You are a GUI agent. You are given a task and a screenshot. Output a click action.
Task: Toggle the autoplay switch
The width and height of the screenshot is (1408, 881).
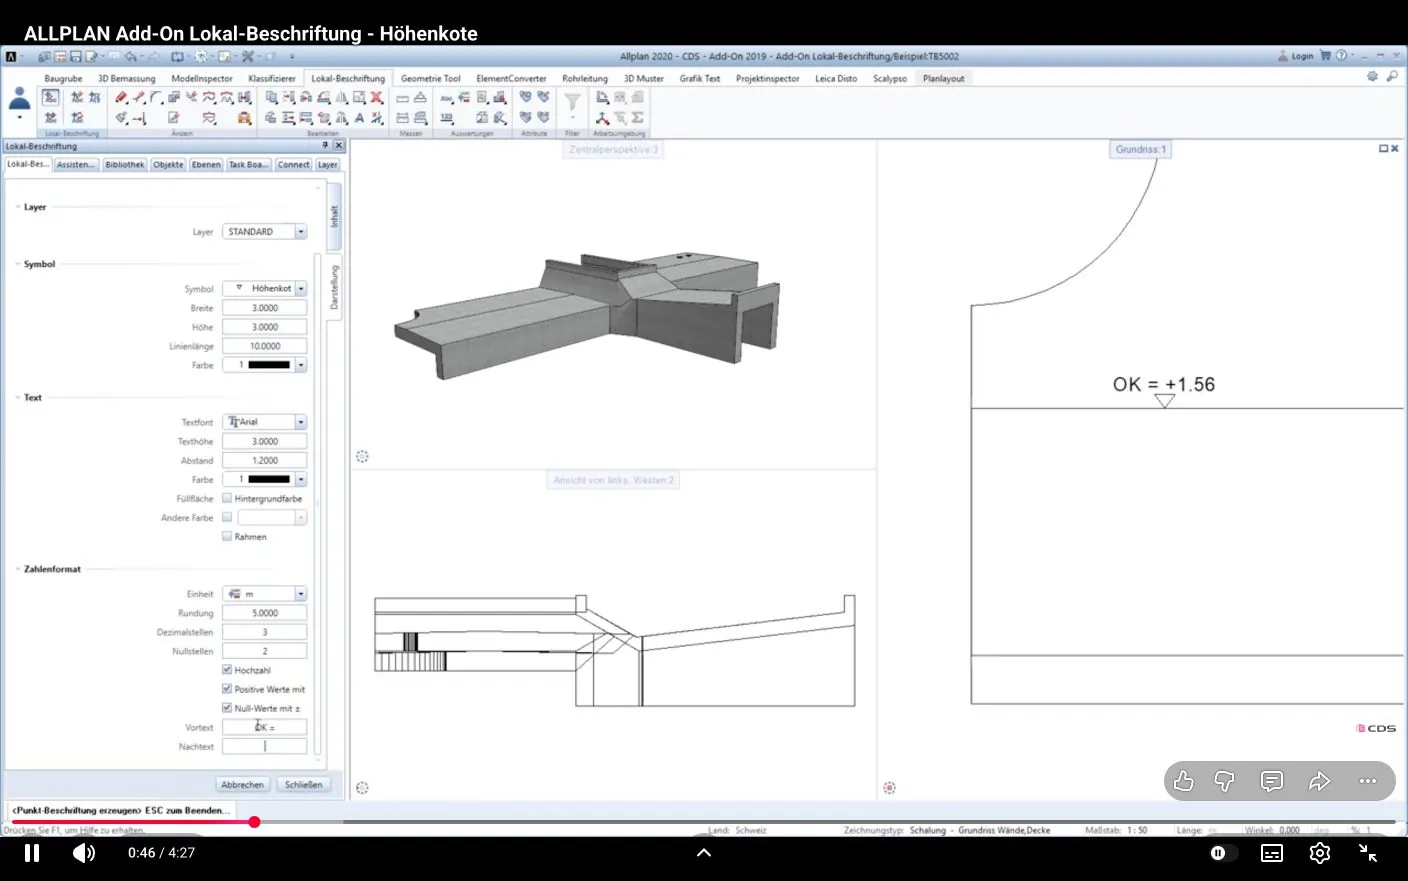point(1221,853)
